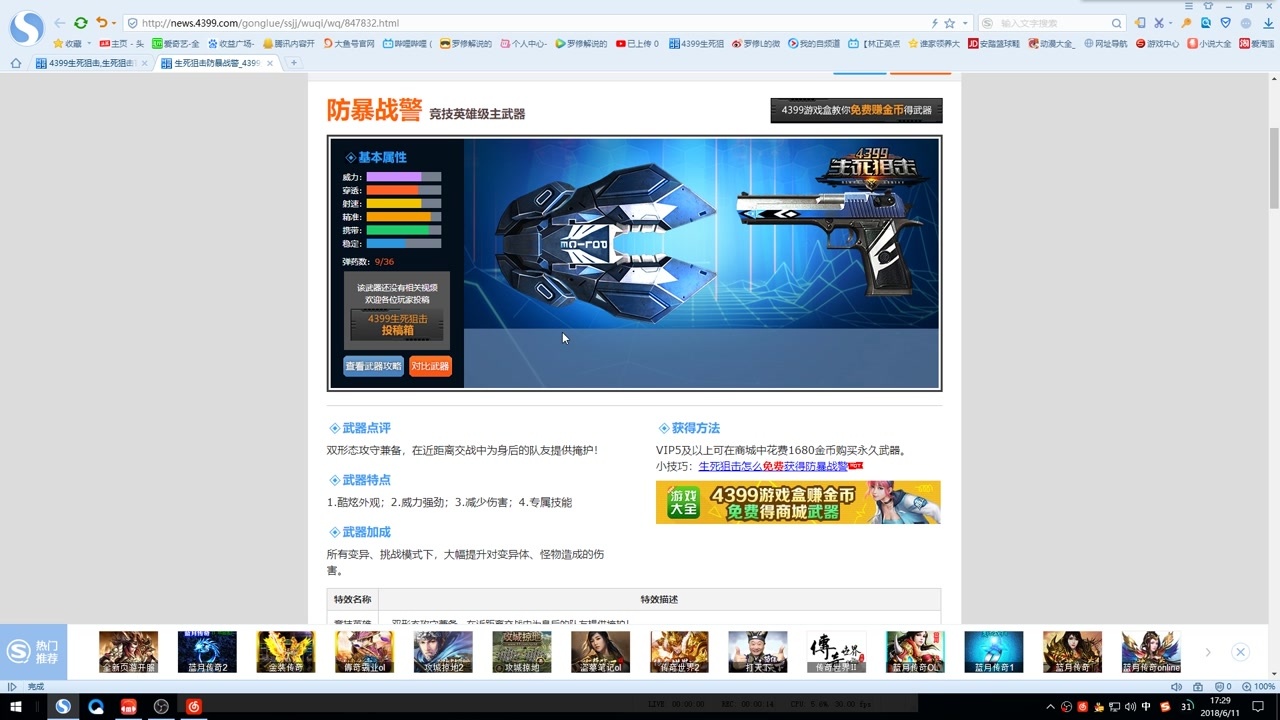
Task: Open the home page icon
Action: click(x=16, y=63)
